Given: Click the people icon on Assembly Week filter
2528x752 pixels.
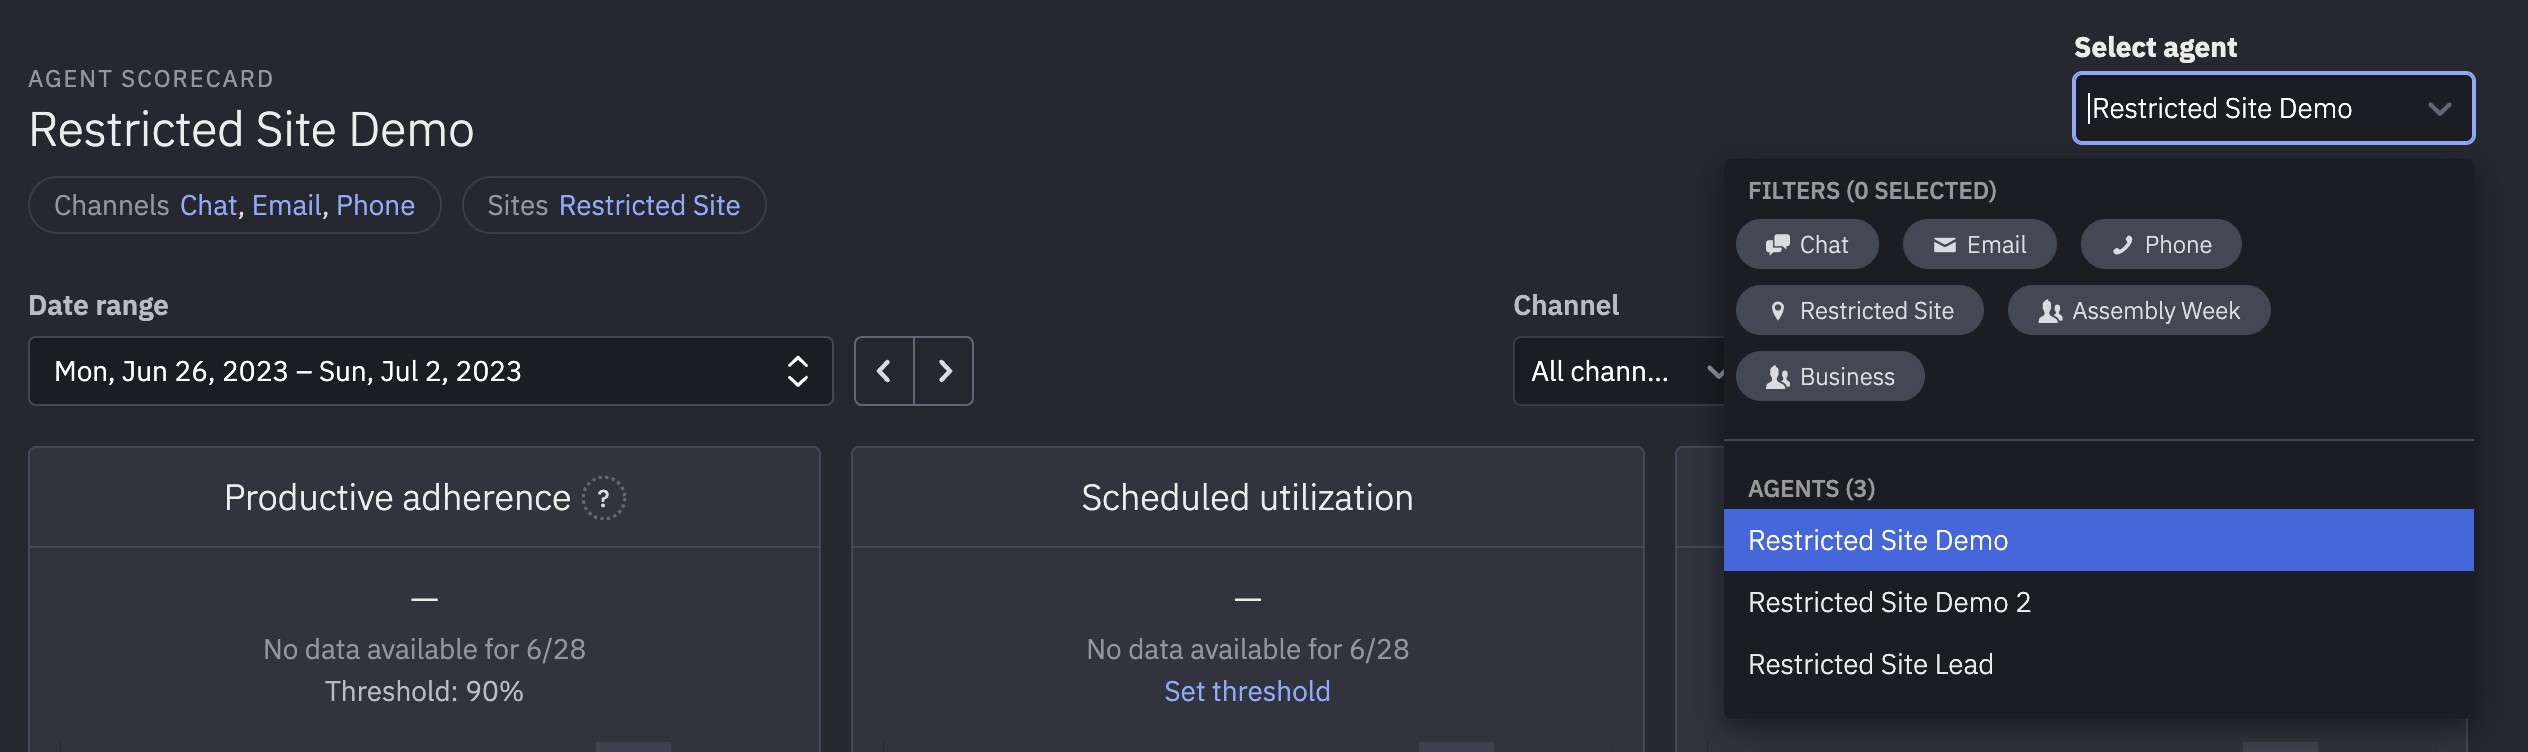Looking at the screenshot, I should tap(2050, 311).
